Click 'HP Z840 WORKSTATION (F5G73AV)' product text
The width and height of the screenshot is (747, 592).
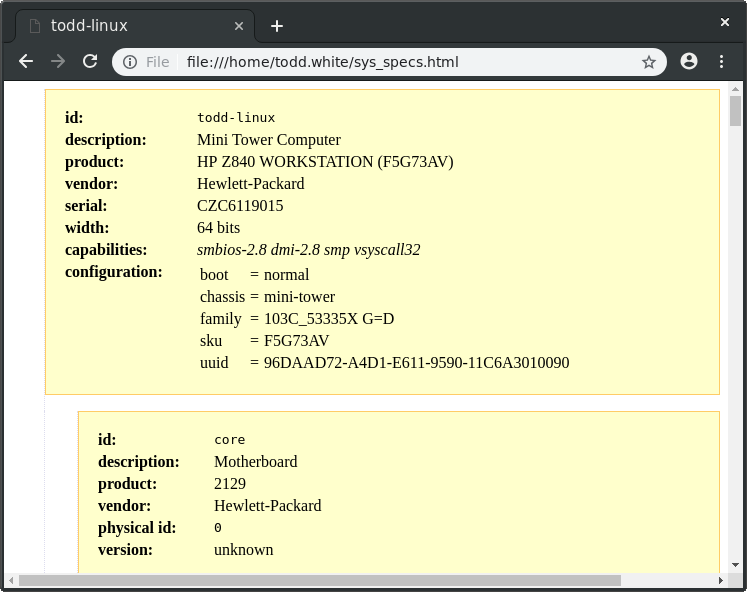coord(325,161)
